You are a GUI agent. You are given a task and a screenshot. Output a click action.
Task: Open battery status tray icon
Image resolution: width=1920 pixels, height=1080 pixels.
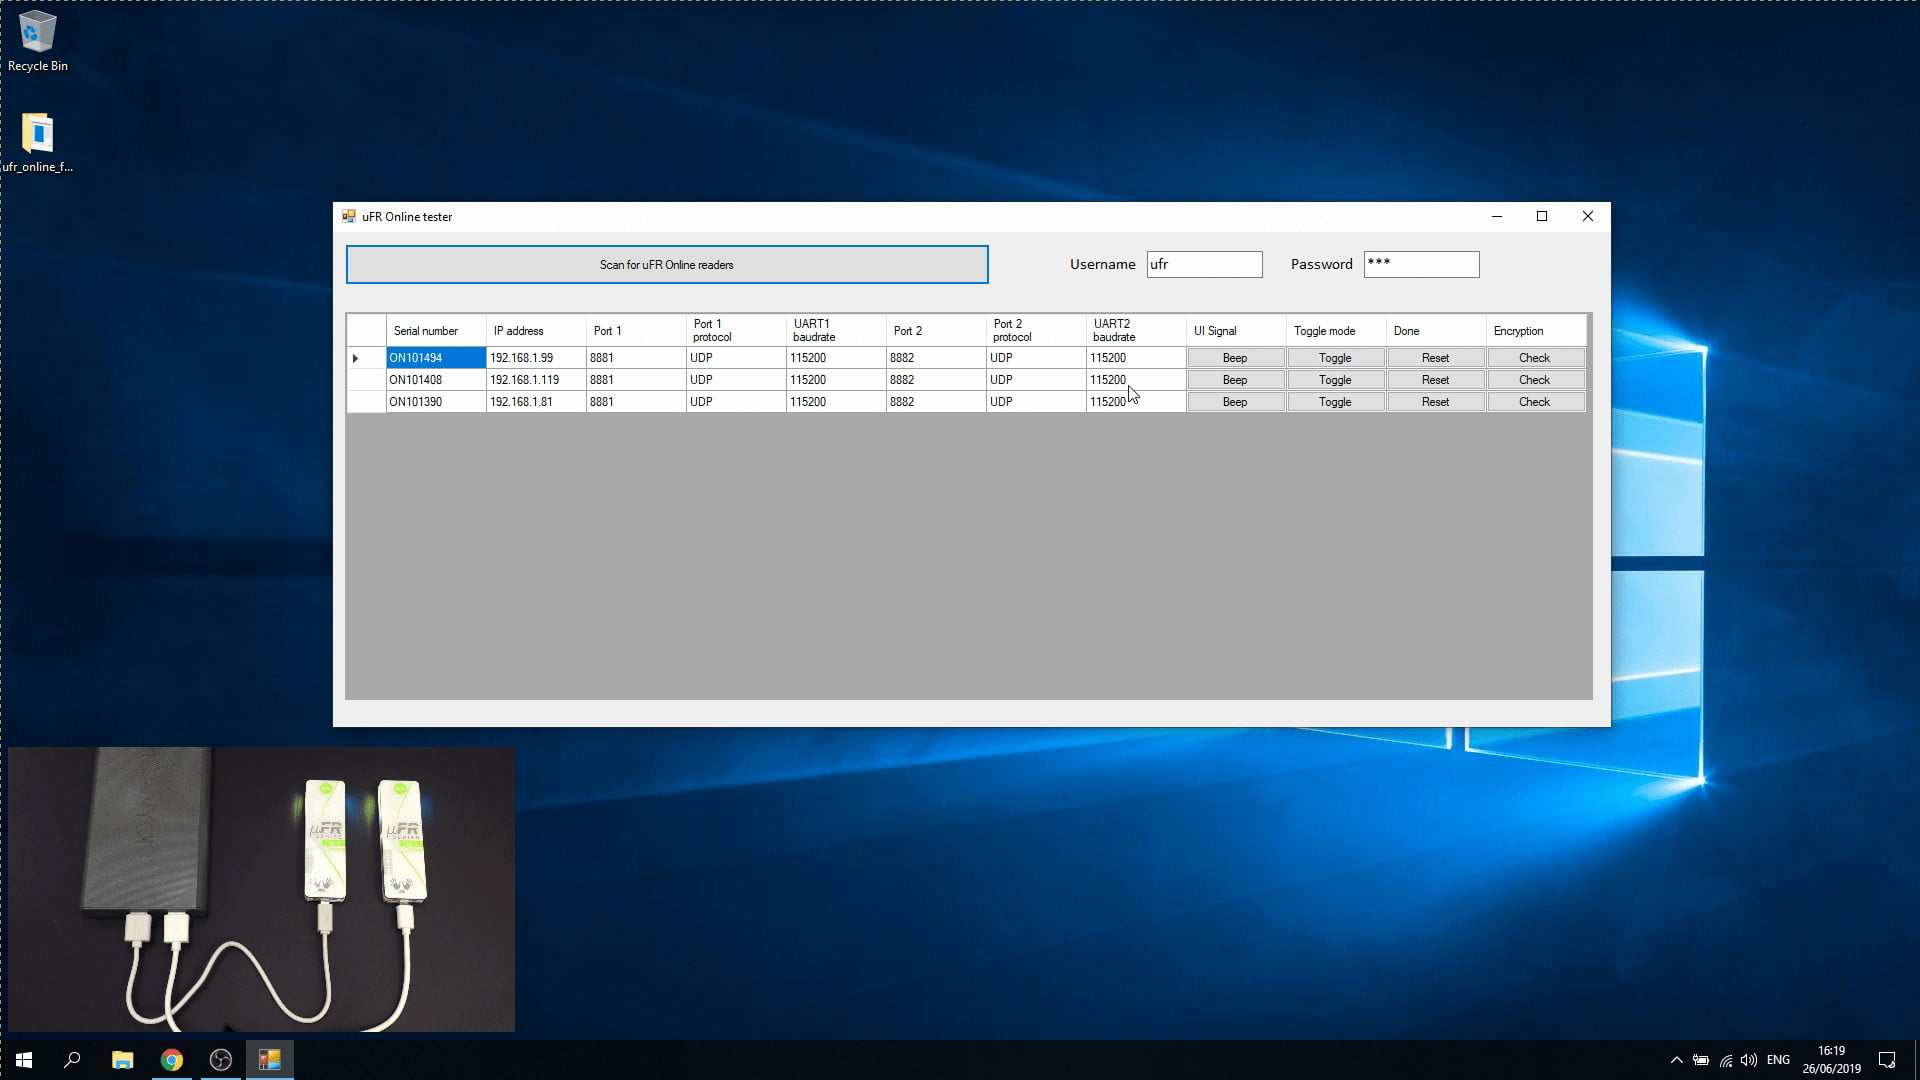click(1700, 1060)
